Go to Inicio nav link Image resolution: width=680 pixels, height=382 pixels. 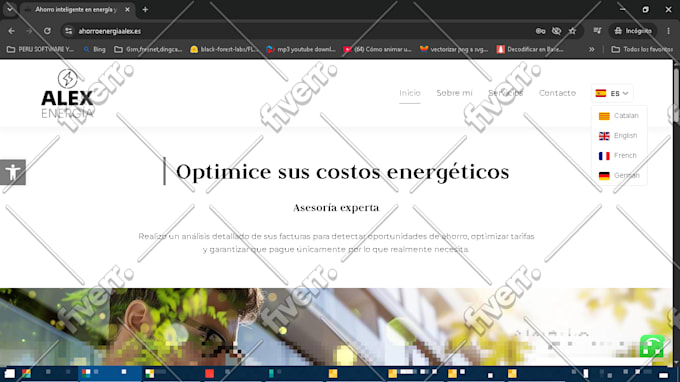point(410,93)
